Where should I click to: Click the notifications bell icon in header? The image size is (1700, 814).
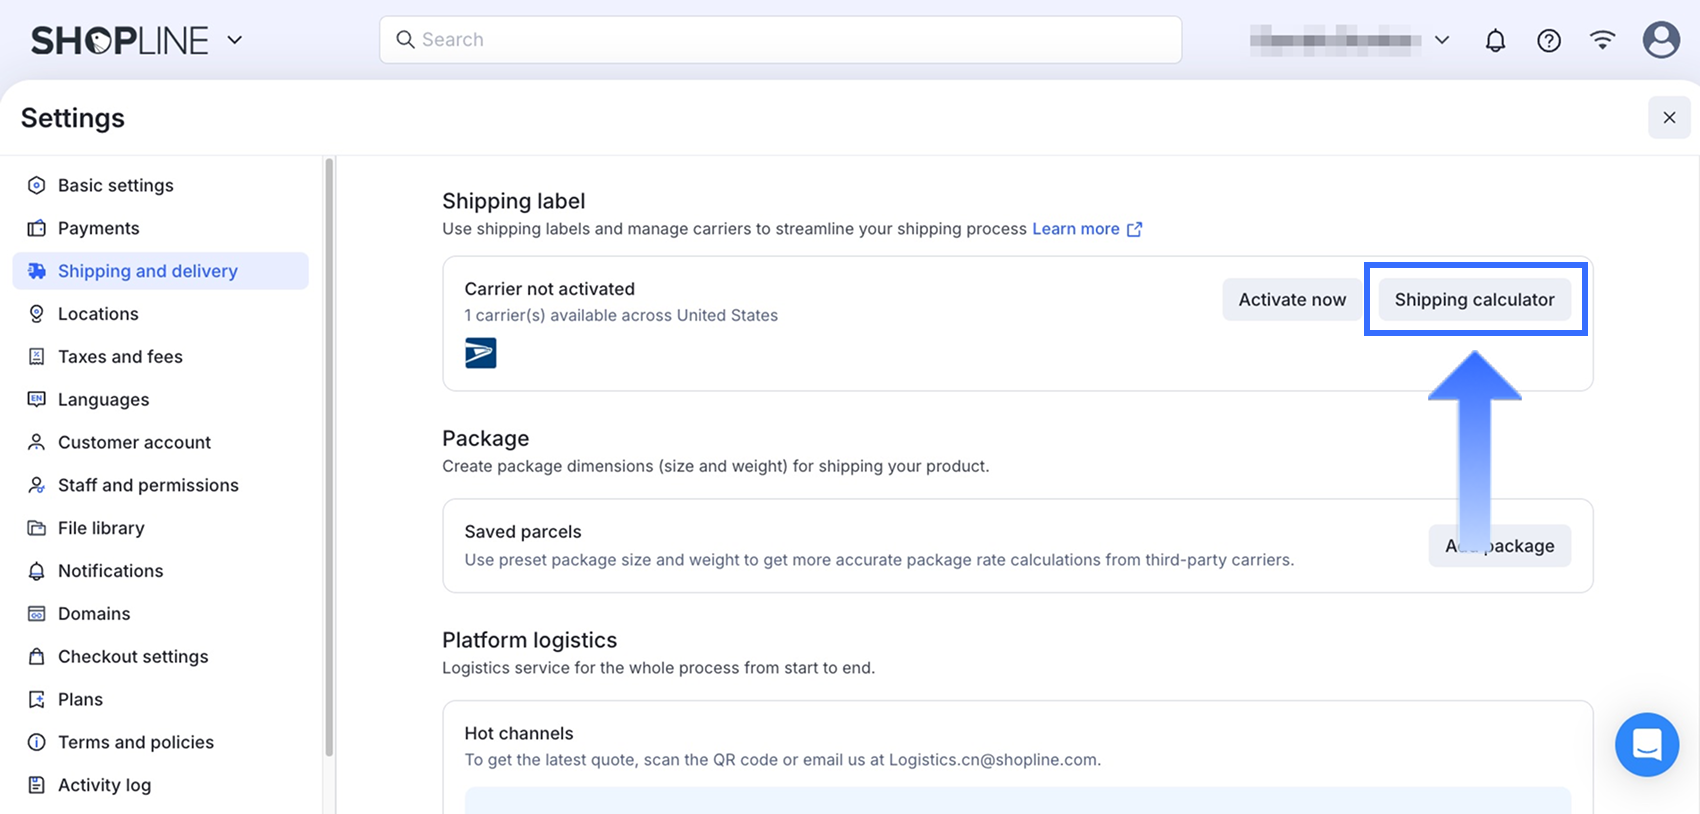point(1495,40)
